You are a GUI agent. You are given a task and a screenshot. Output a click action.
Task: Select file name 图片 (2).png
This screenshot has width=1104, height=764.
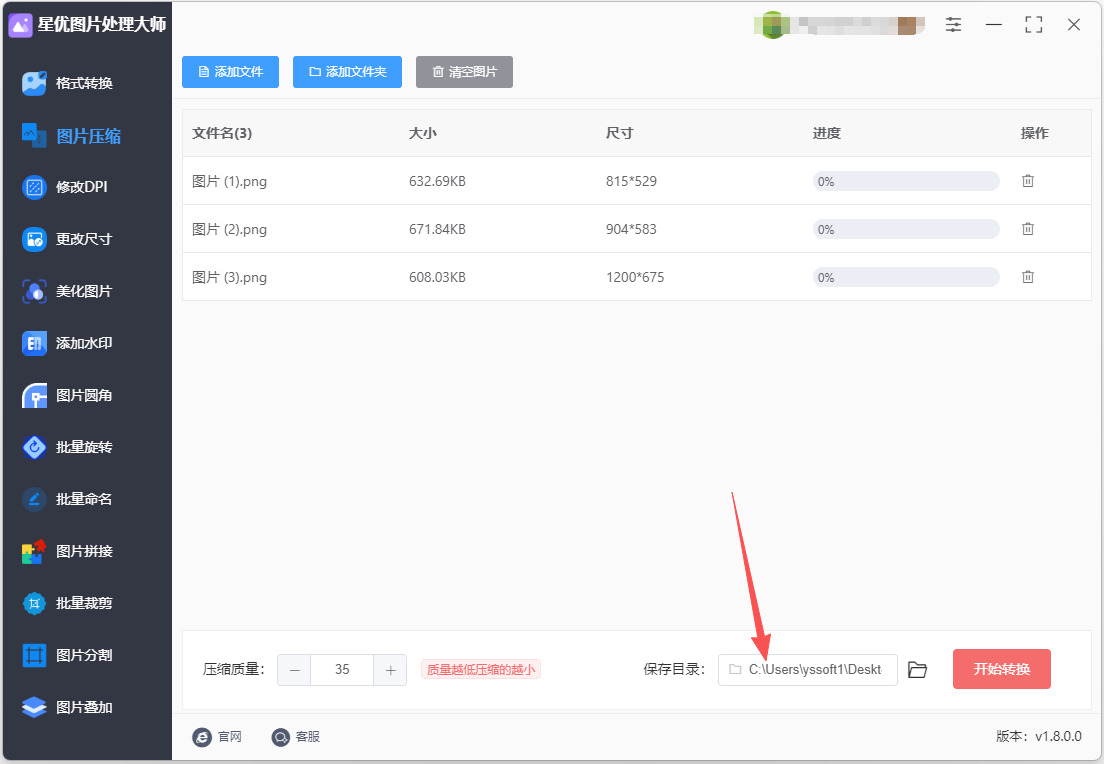tap(230, 229)
